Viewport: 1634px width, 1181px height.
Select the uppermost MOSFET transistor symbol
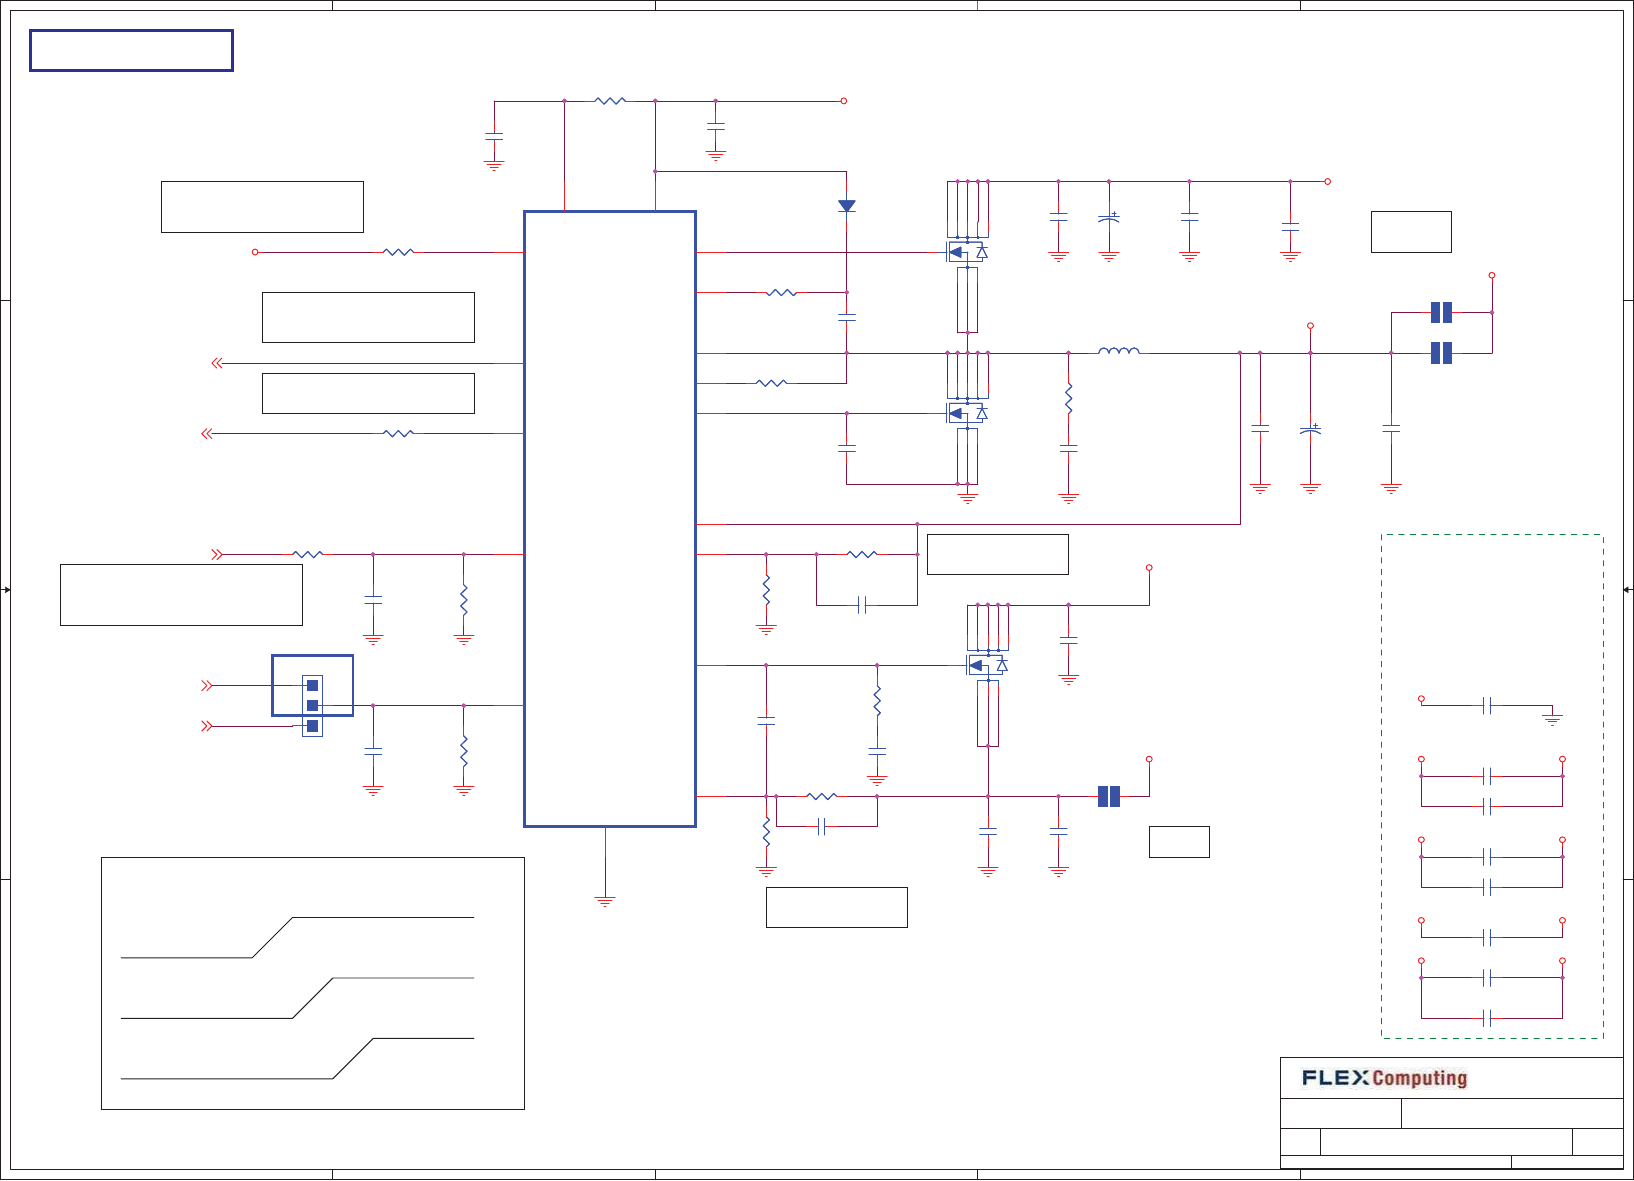[x=967, y=252]
